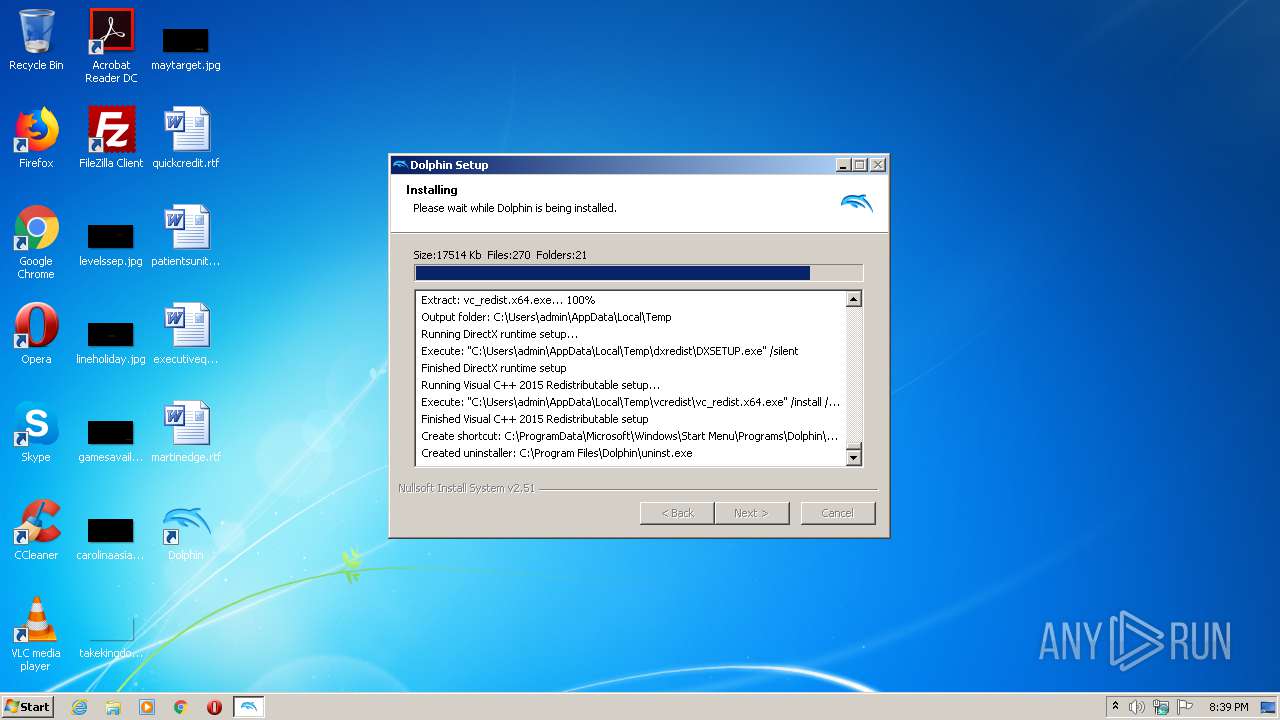Viewport: 1280px width, 720px height.
Task: Click the install log scroll down arrow
Action: [853, 457]
